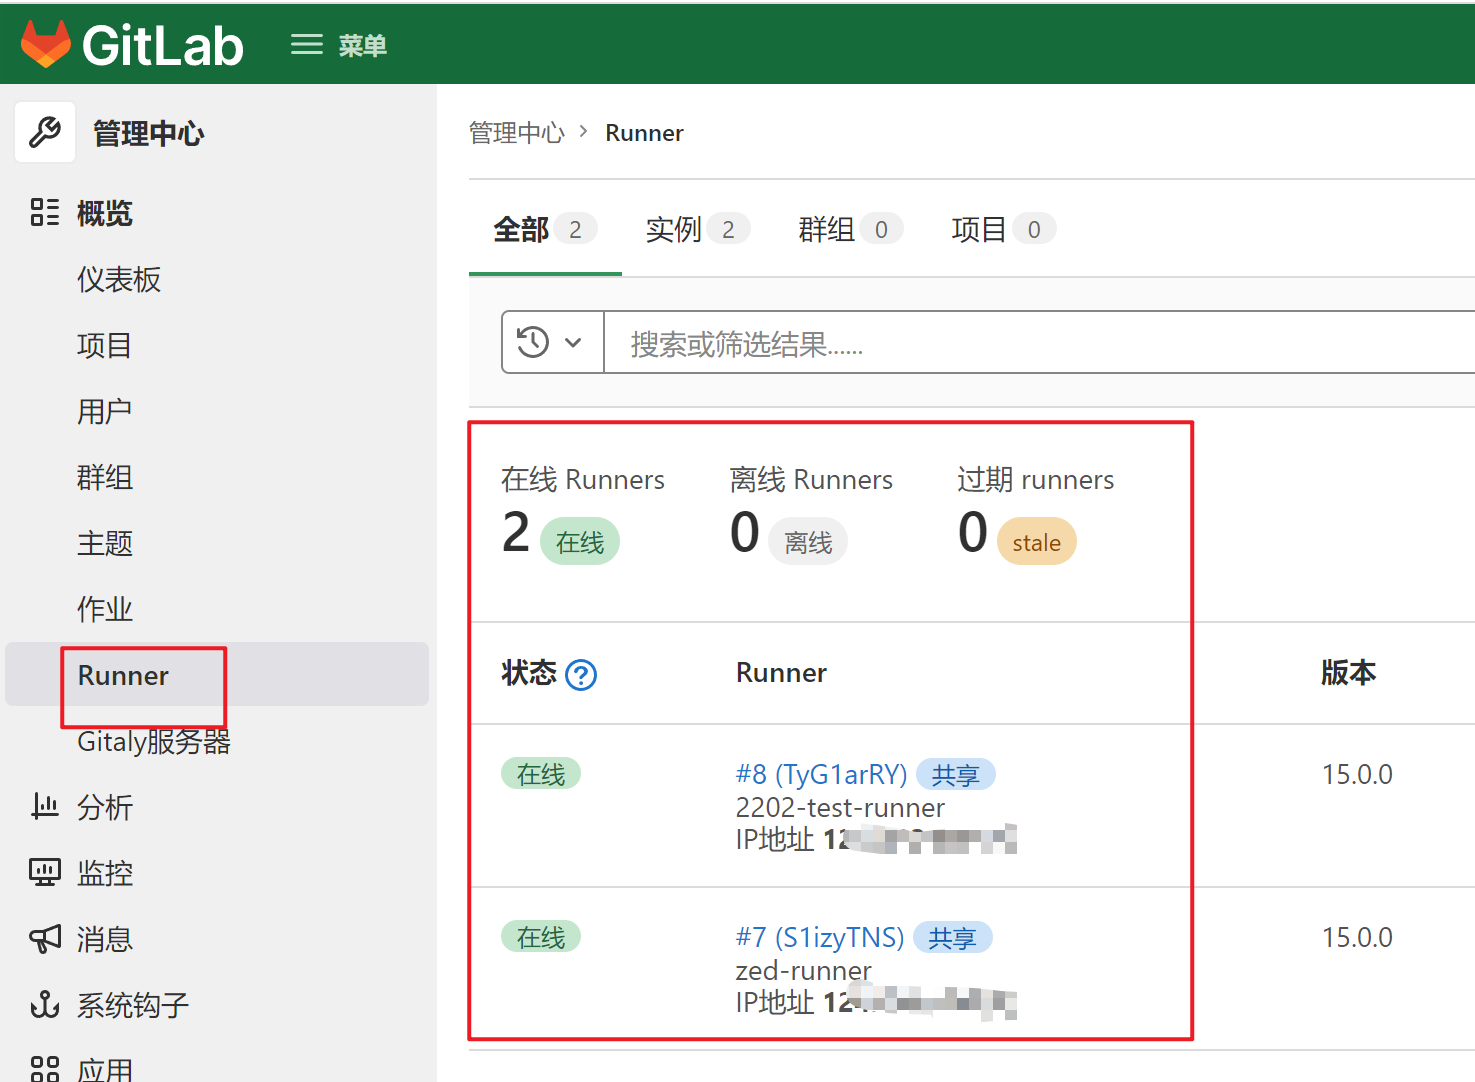Image resolution: width=1475 pixels, height=1082 pixels.
Task: Click version 15.0.0 in runner #7 row
Action: (1357, 937)
